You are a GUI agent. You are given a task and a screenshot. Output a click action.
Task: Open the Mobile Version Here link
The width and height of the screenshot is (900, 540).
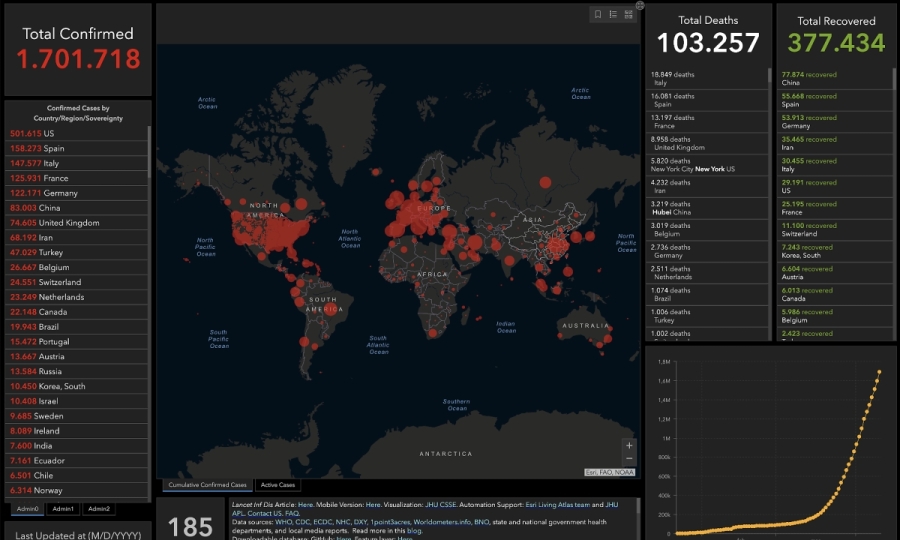pyautogui.click(x=373, y=505)
